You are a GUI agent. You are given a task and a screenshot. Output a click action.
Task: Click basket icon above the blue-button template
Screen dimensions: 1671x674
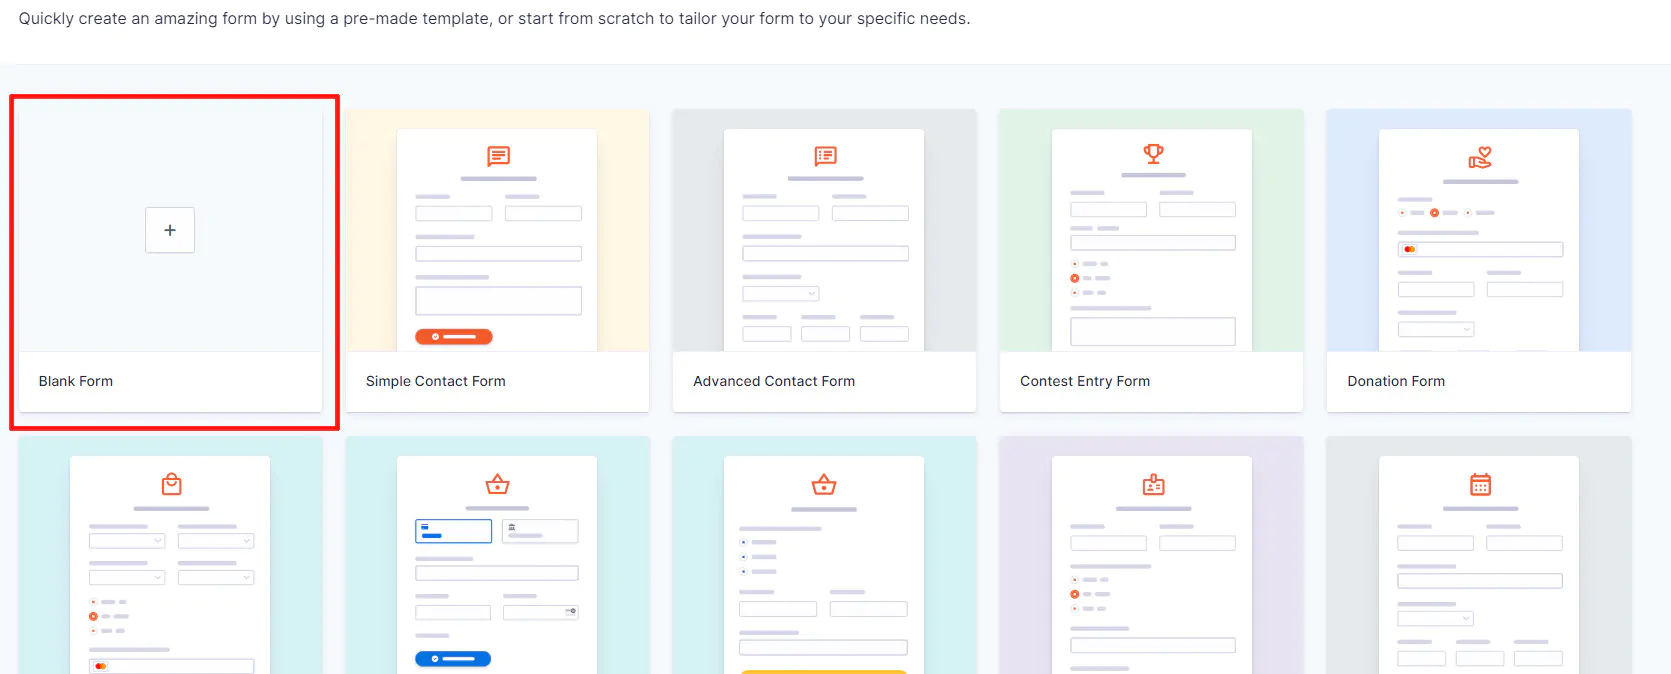[497, 485]
